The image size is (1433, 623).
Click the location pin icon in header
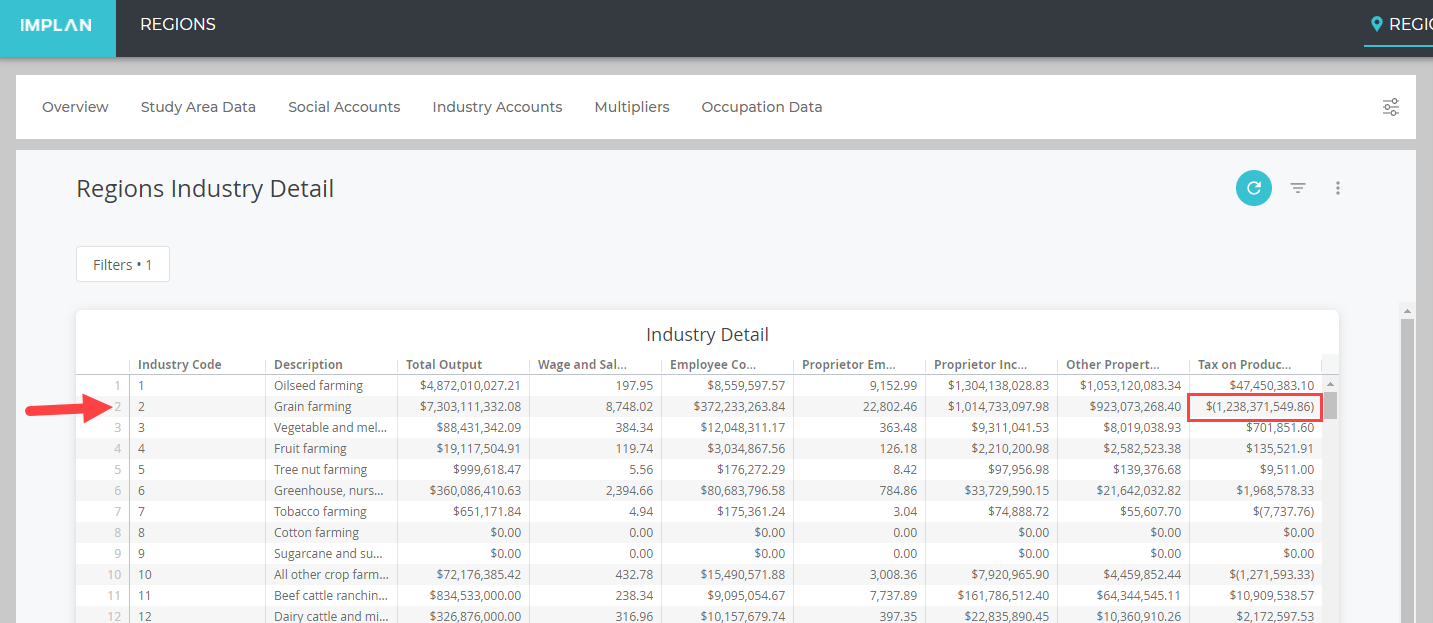pyautogui.click(x=1376, y=24)
